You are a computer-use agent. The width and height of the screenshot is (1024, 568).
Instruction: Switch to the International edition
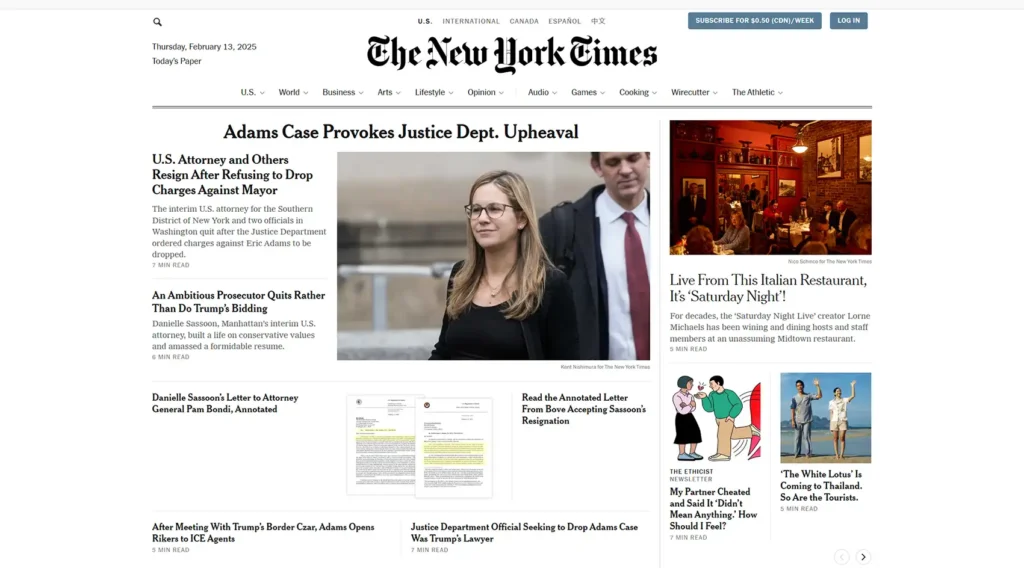(x=471, y=22)
